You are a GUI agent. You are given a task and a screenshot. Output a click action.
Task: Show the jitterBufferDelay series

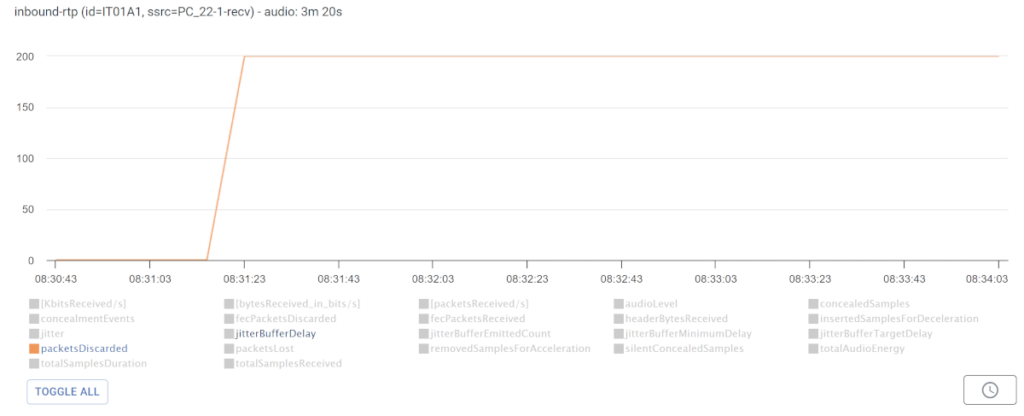277,333
